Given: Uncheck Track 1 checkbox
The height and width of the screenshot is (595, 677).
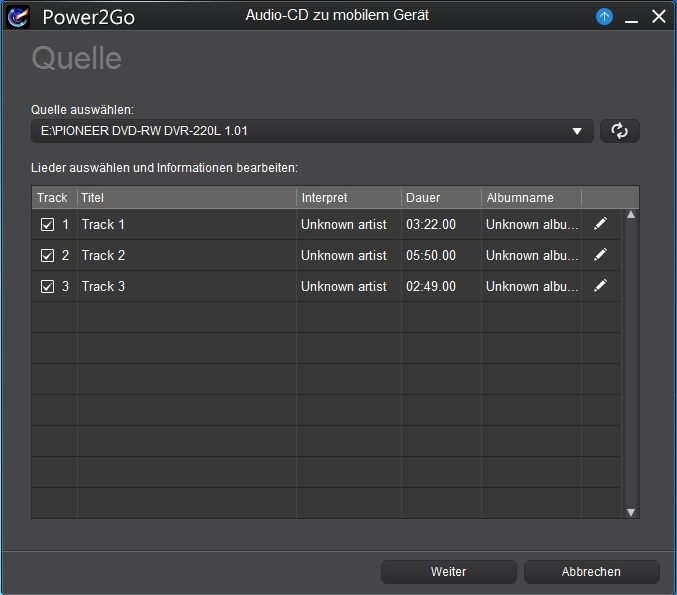Looking at the screenshot, I should click(x=47, y=225).
